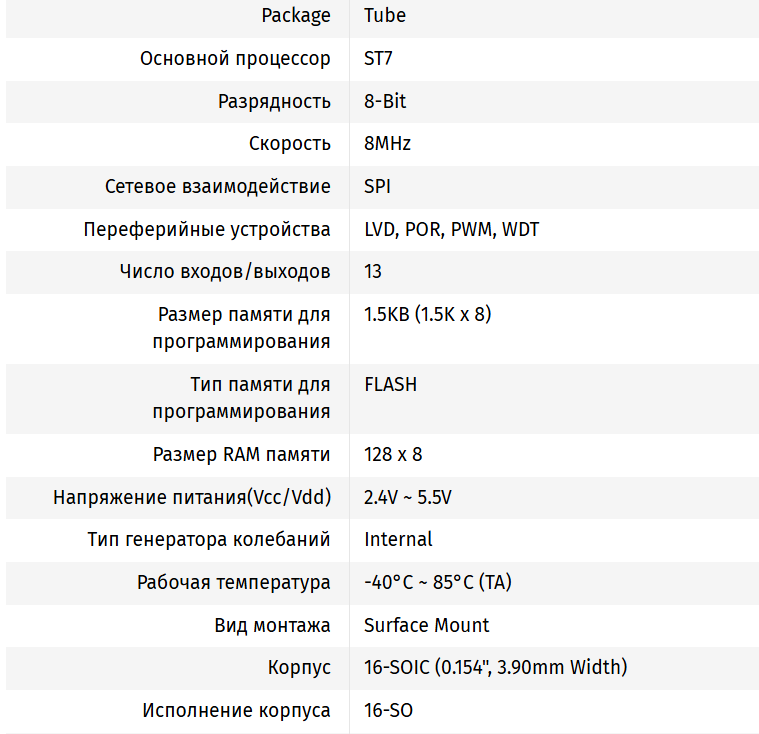Click the "2.4V ~ 5.5V" voltage value
Screen dimensions: 759x734
click(408, 497)
